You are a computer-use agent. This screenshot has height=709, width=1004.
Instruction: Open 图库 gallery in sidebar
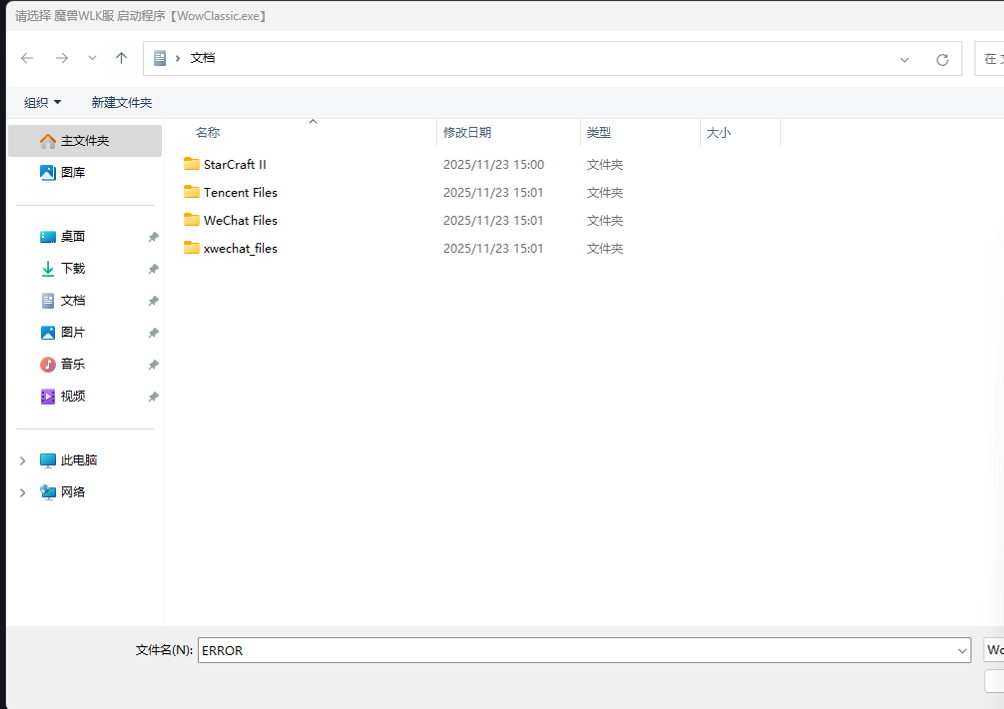[73, 172]
